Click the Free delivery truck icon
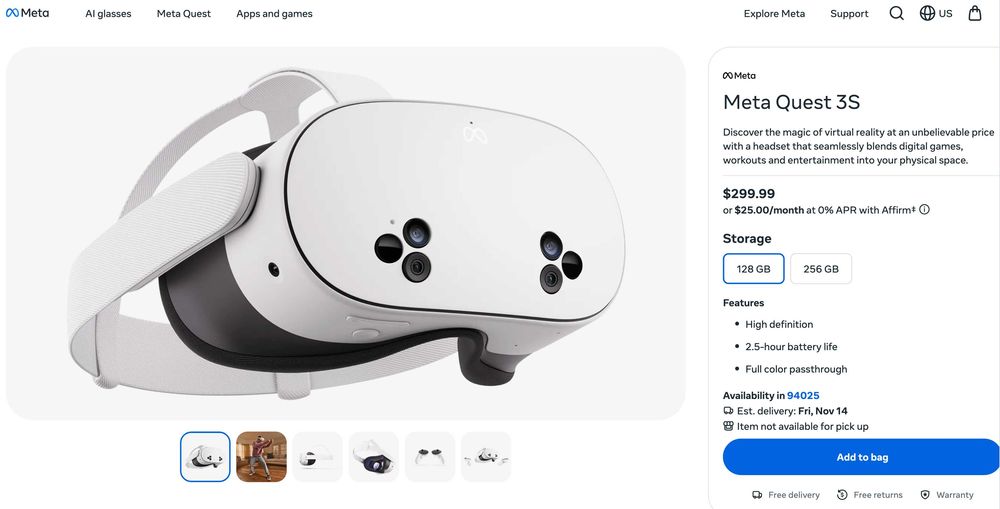The image size is (1000, 509). [758, 495]
